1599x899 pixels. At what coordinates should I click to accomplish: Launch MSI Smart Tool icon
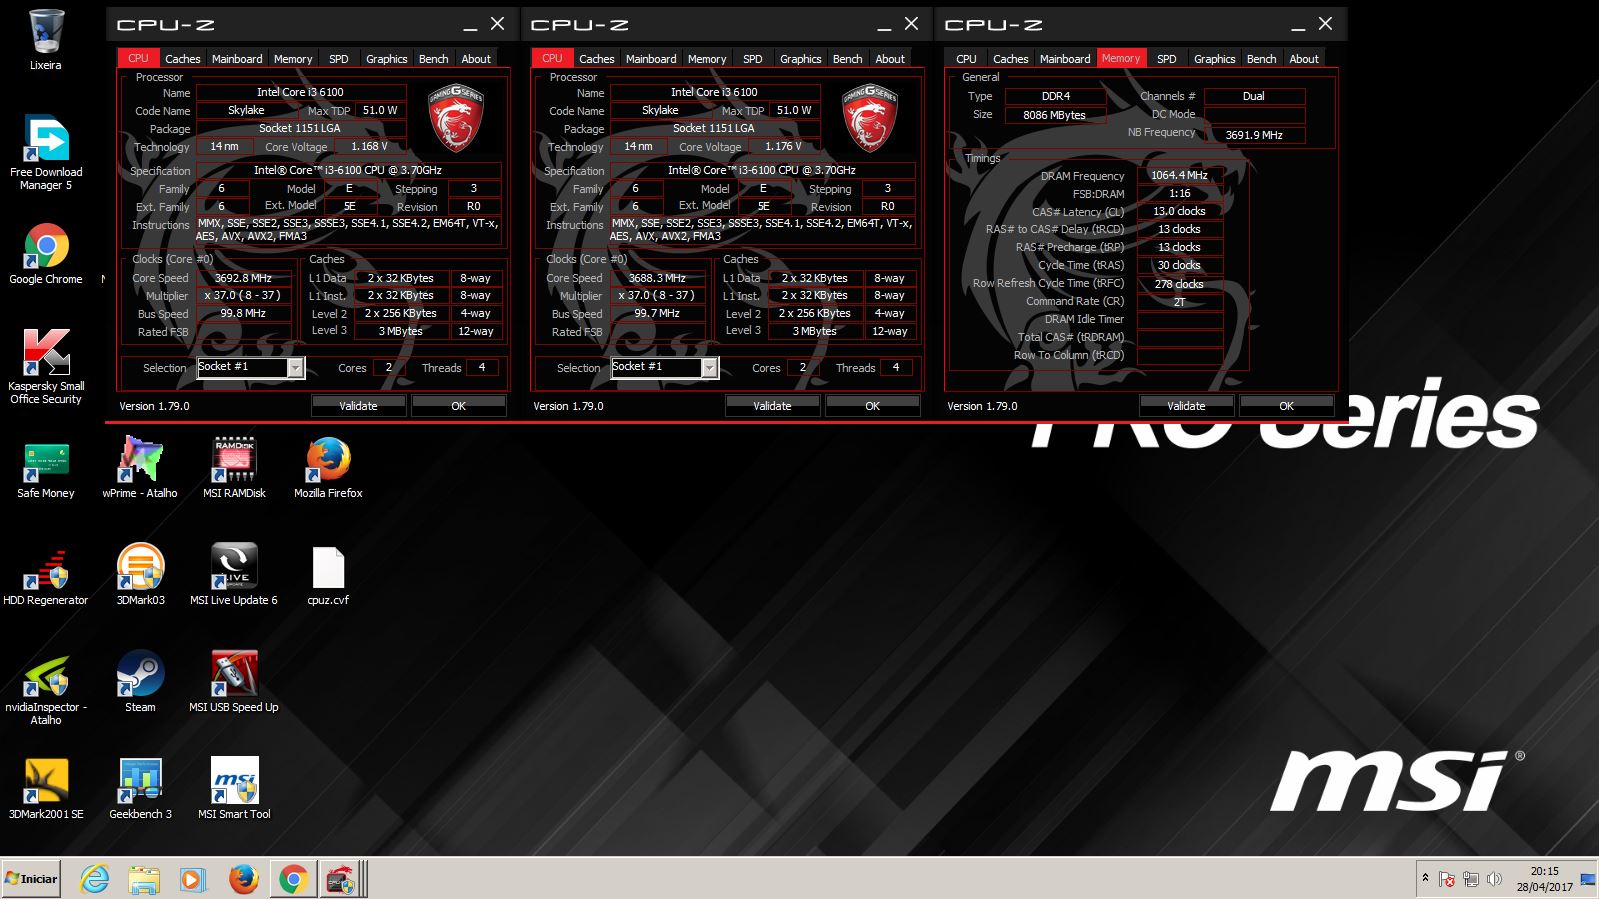point(234,789)
